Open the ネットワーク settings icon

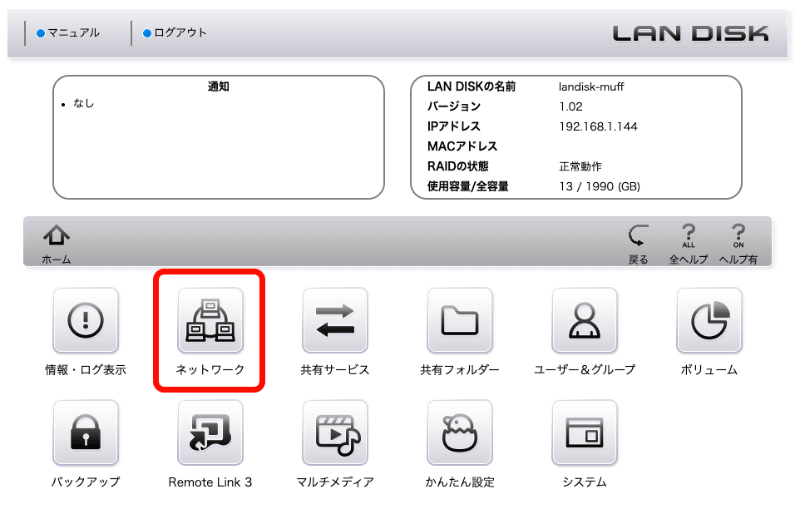[210, 321]
